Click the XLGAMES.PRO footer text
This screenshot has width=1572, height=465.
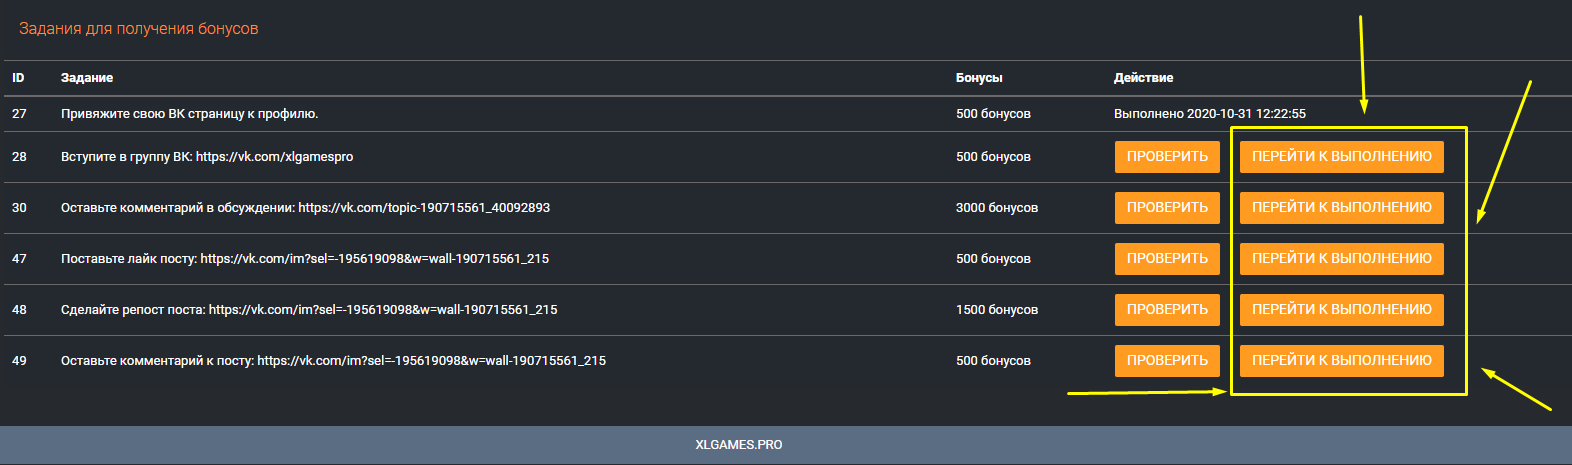click(x=738, y=445)
